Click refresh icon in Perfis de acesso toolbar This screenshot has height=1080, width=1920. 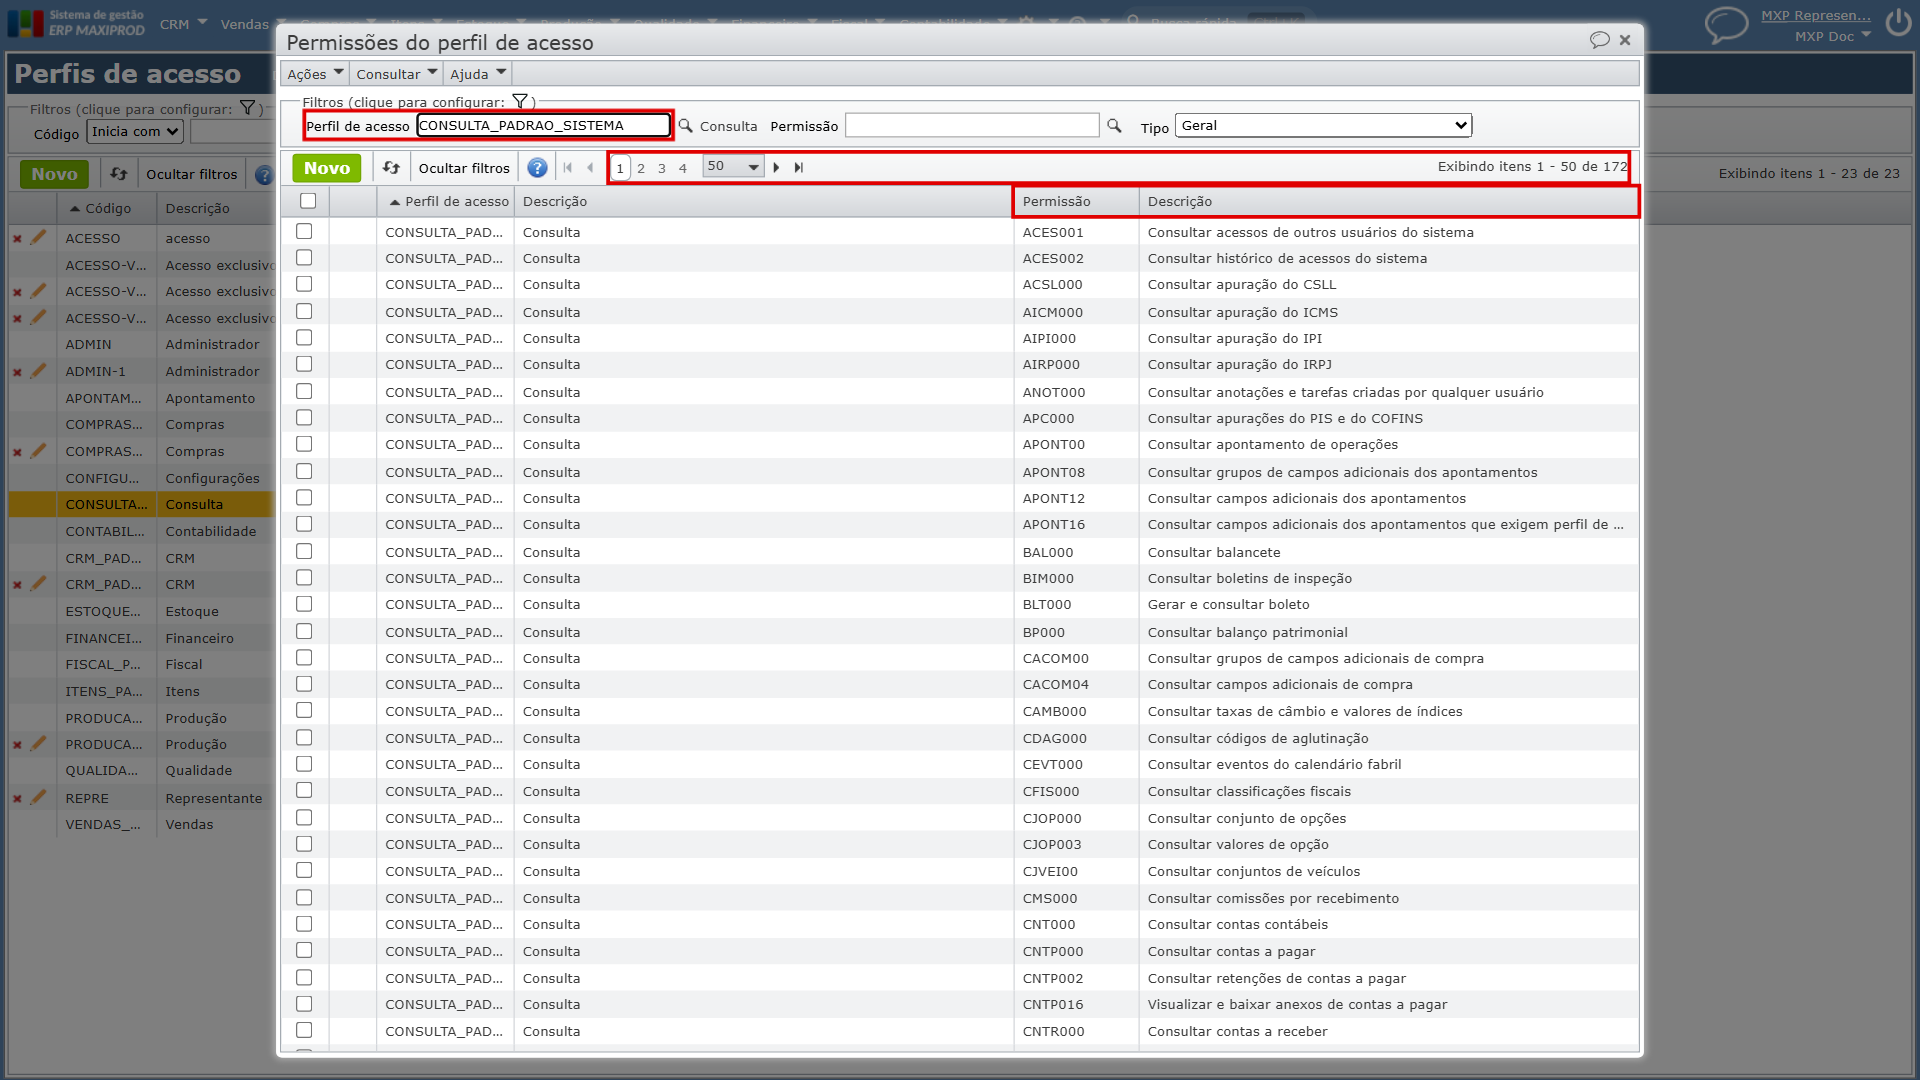pyautogui.click(x=119, y=174)
